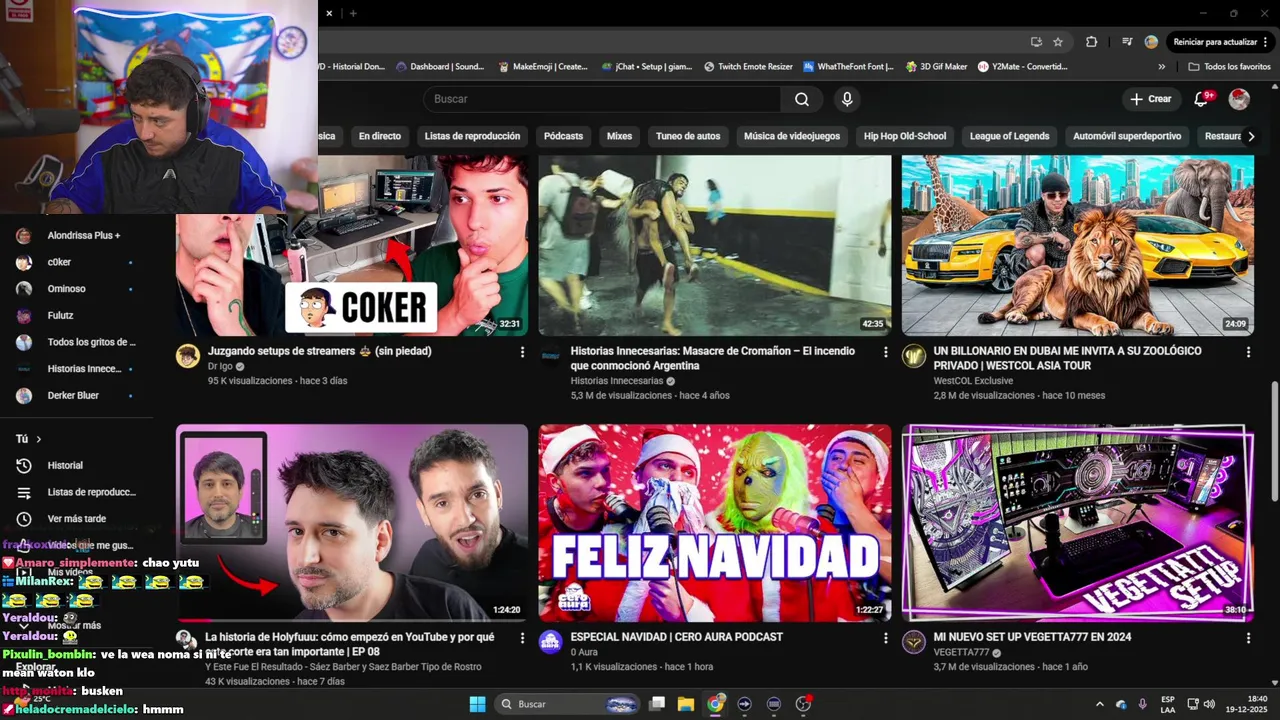Click the taskbar icon with red notification badge
Viewport: 1280px width, 720px height.
(x=803, y=704)
